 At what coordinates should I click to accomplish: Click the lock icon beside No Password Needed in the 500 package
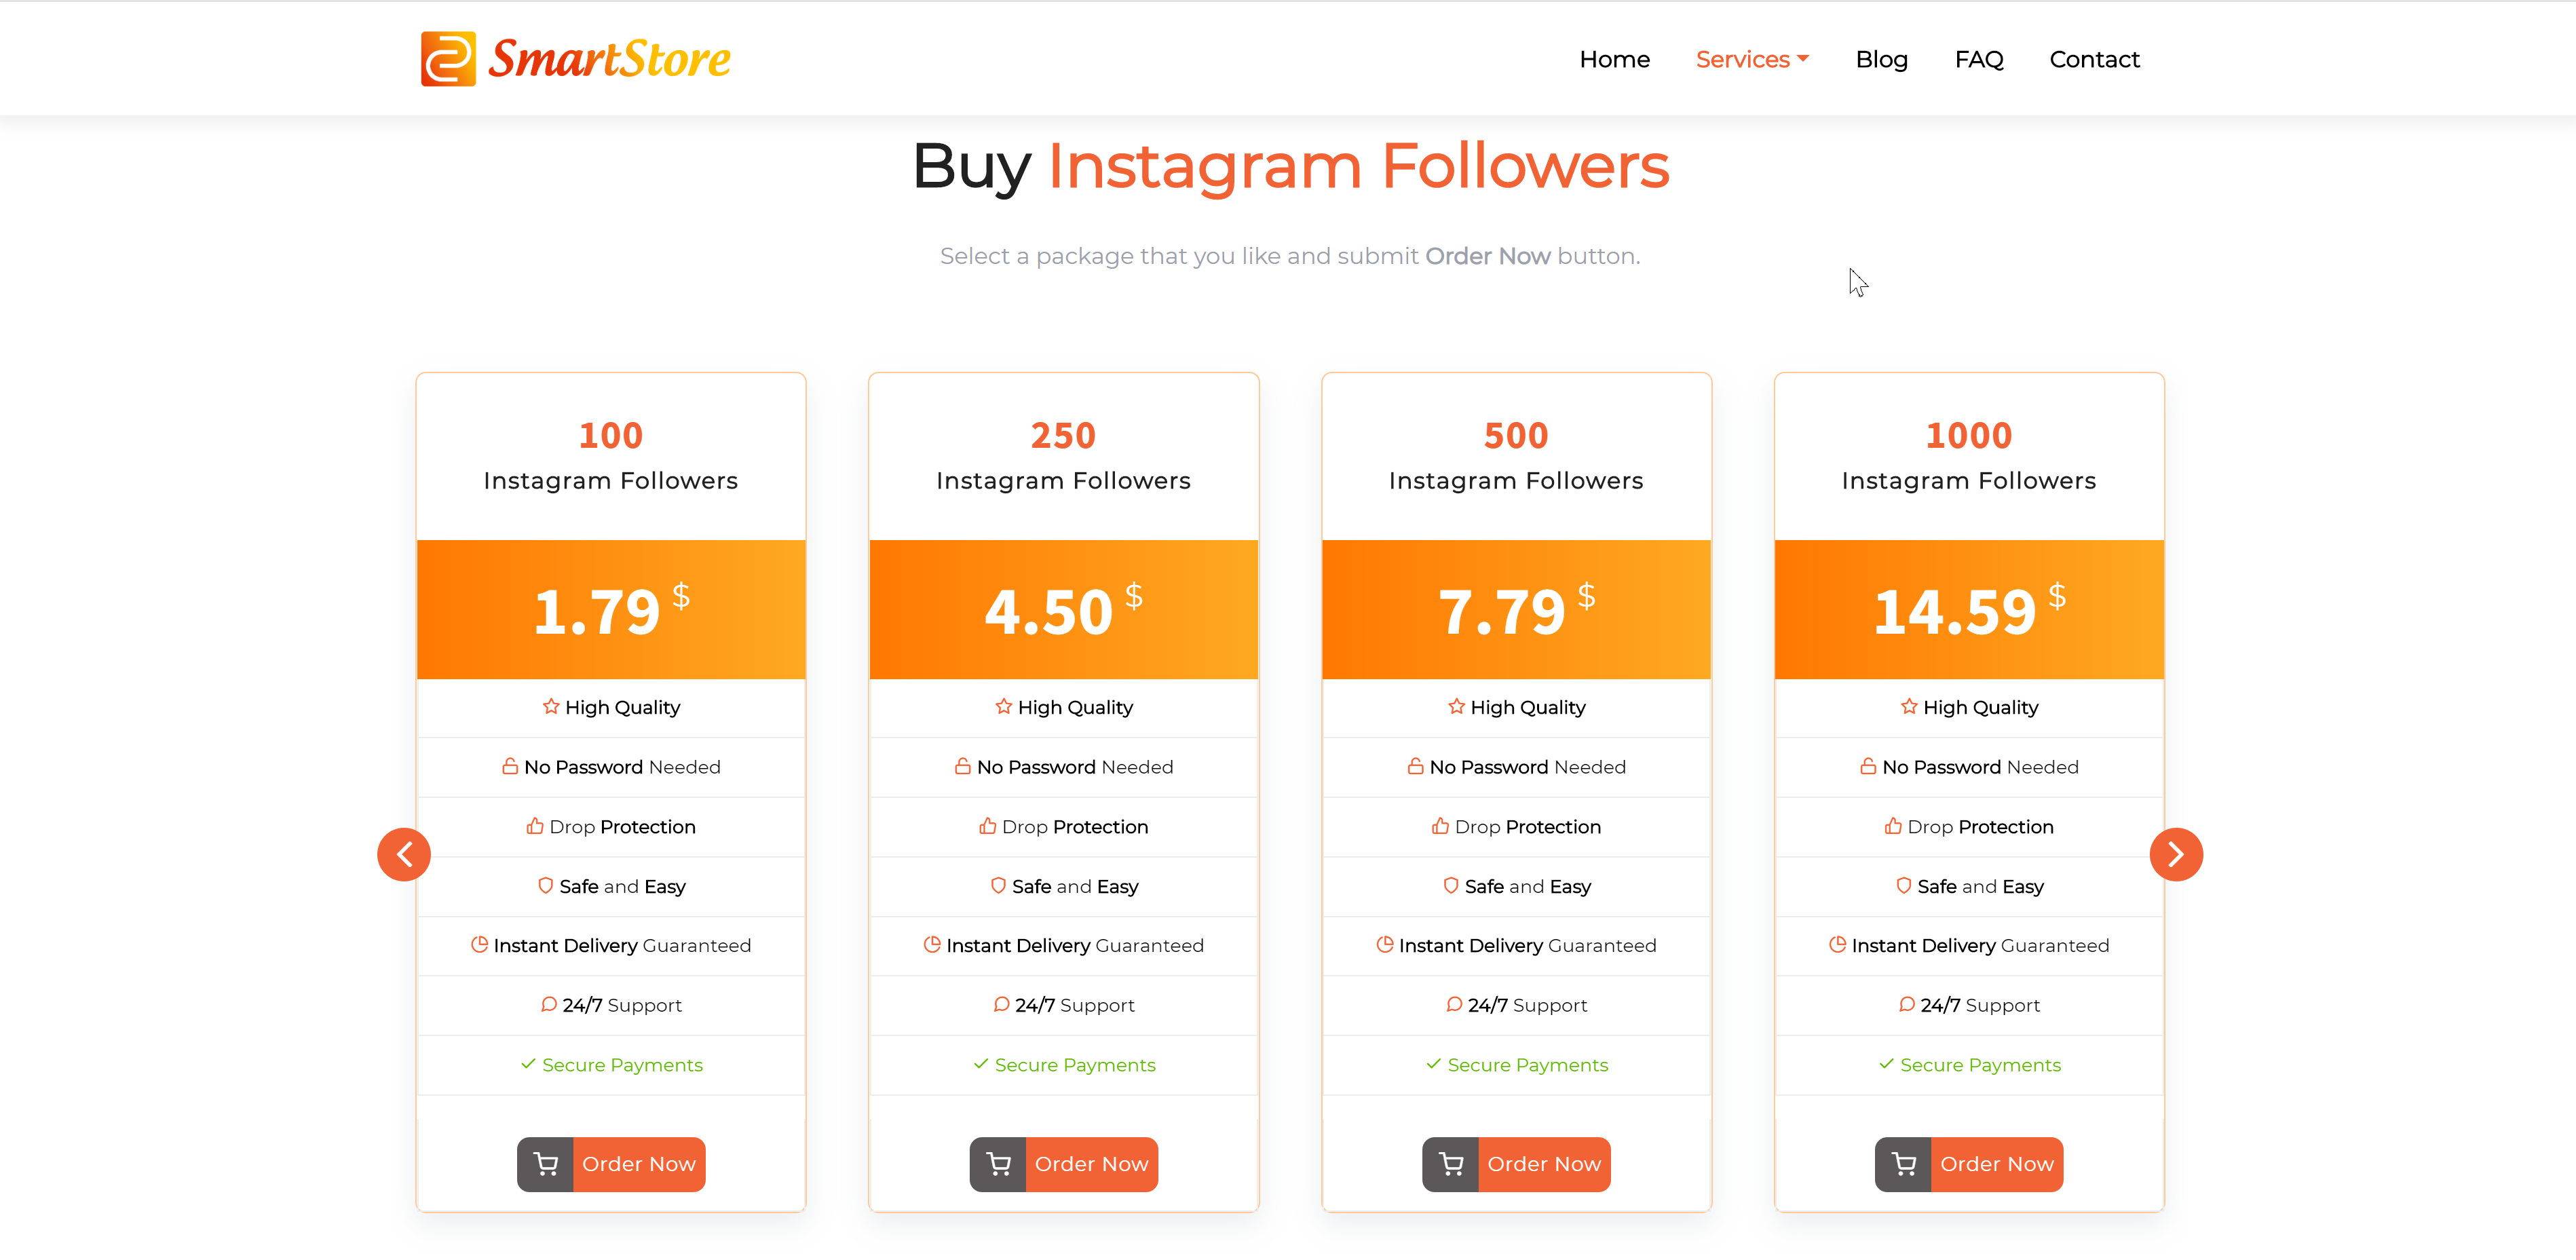(1415, 767)
